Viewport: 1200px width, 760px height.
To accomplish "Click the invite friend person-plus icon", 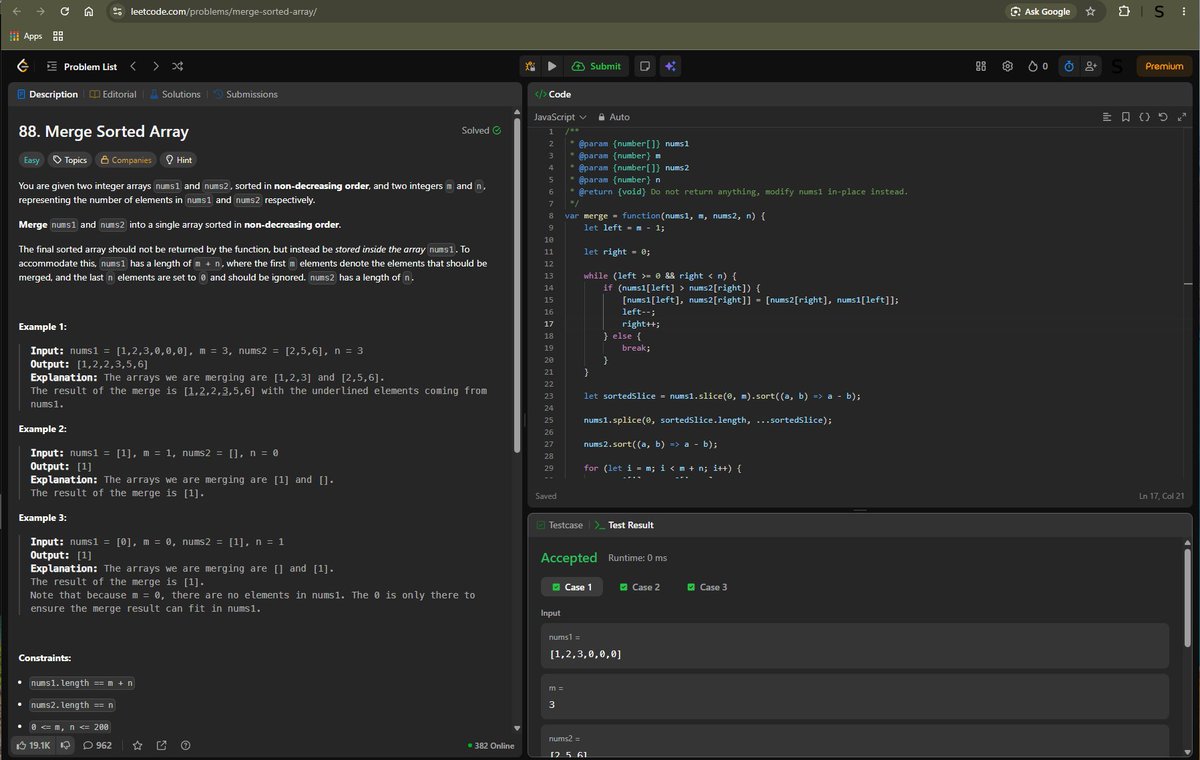I will [x=1090, y=66].
